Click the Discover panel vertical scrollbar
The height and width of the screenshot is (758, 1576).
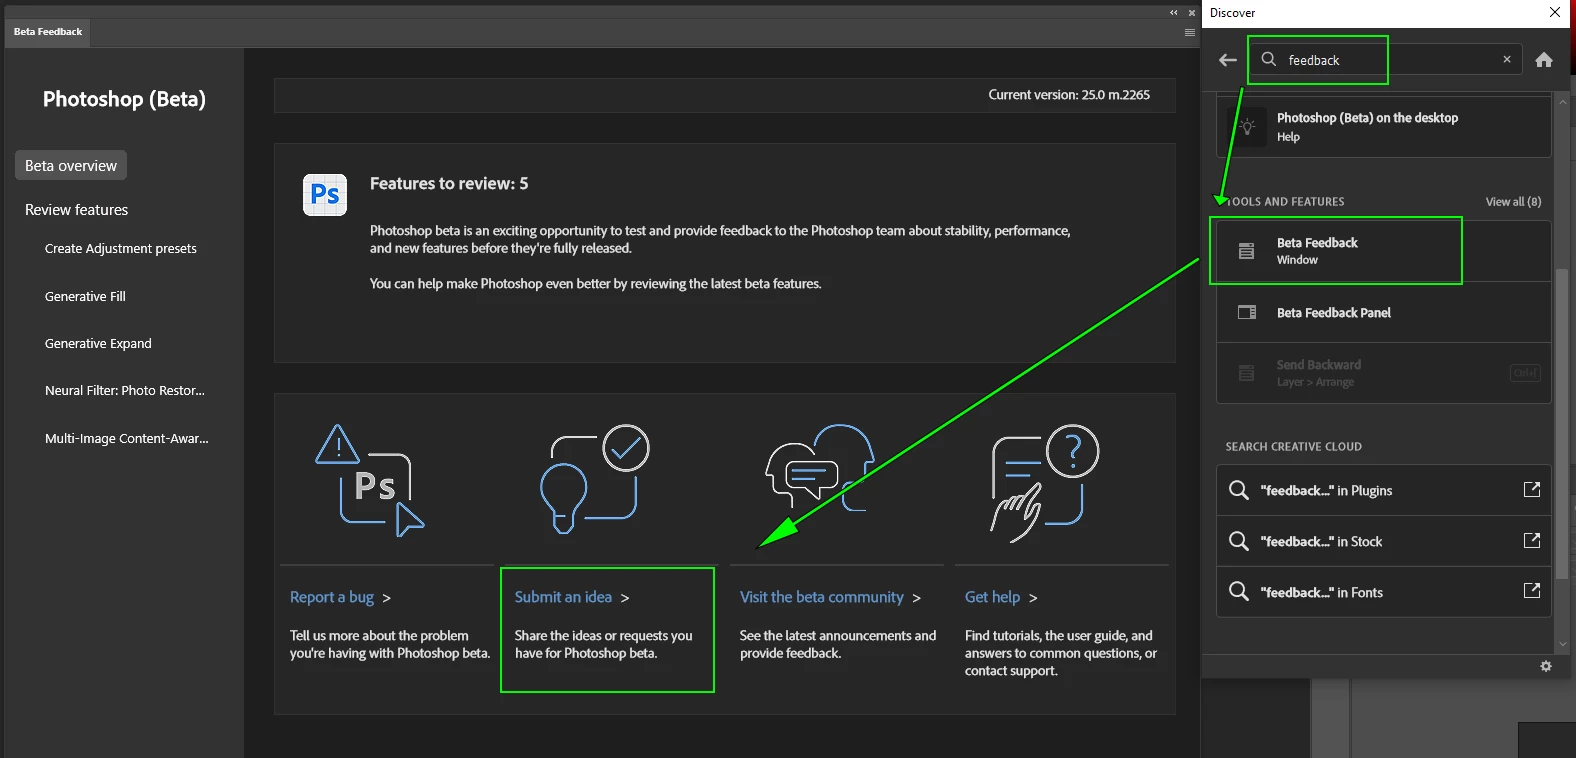pyautogui.click(x=1562, y=423)
